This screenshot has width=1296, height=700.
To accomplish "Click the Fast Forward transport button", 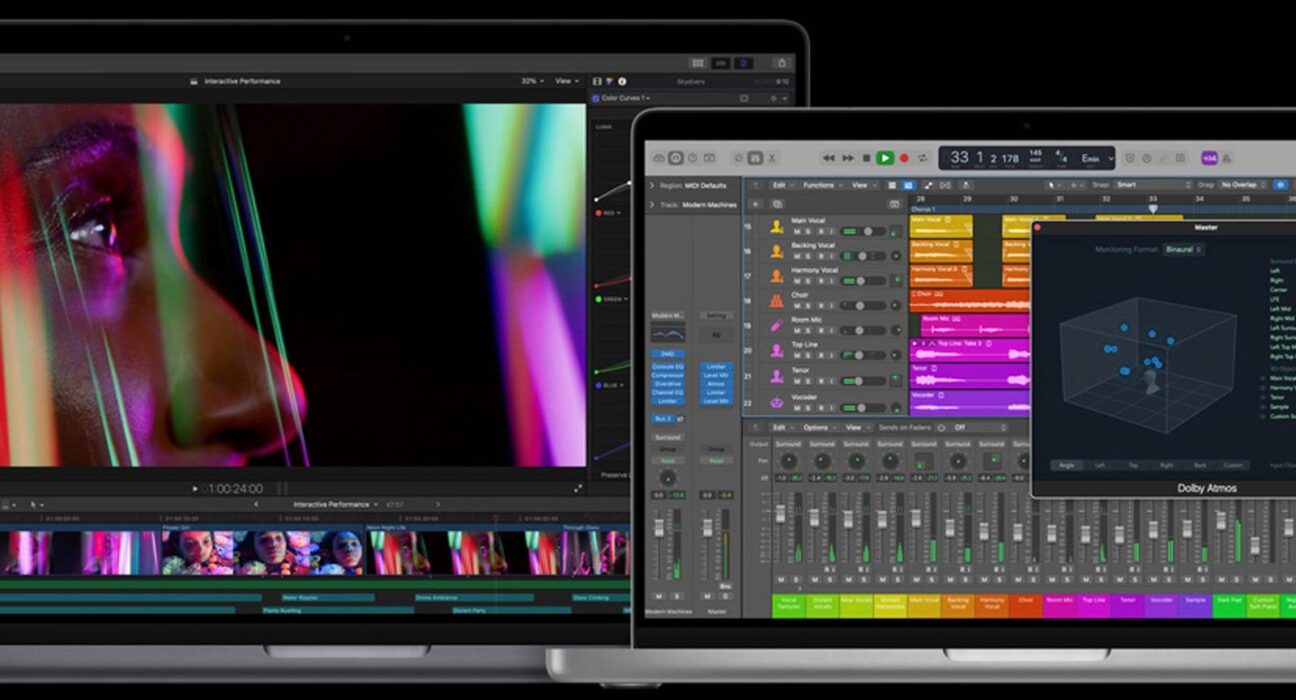I will (848, 158).
